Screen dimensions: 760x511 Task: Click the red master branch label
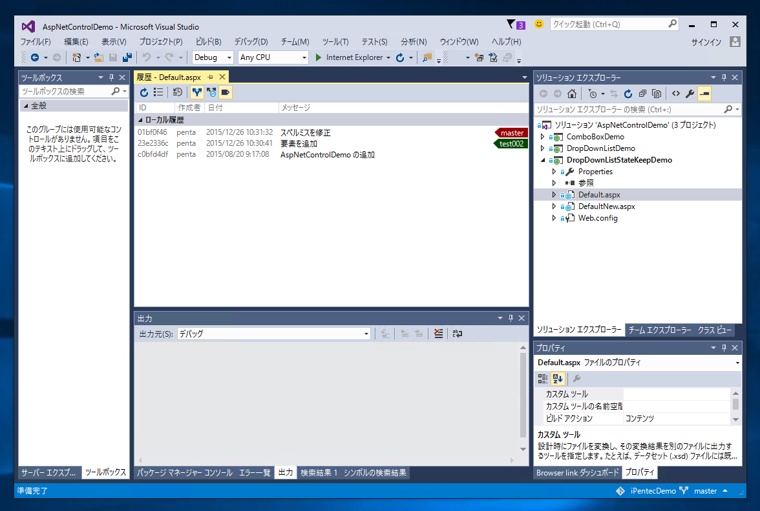click(511, 133)
